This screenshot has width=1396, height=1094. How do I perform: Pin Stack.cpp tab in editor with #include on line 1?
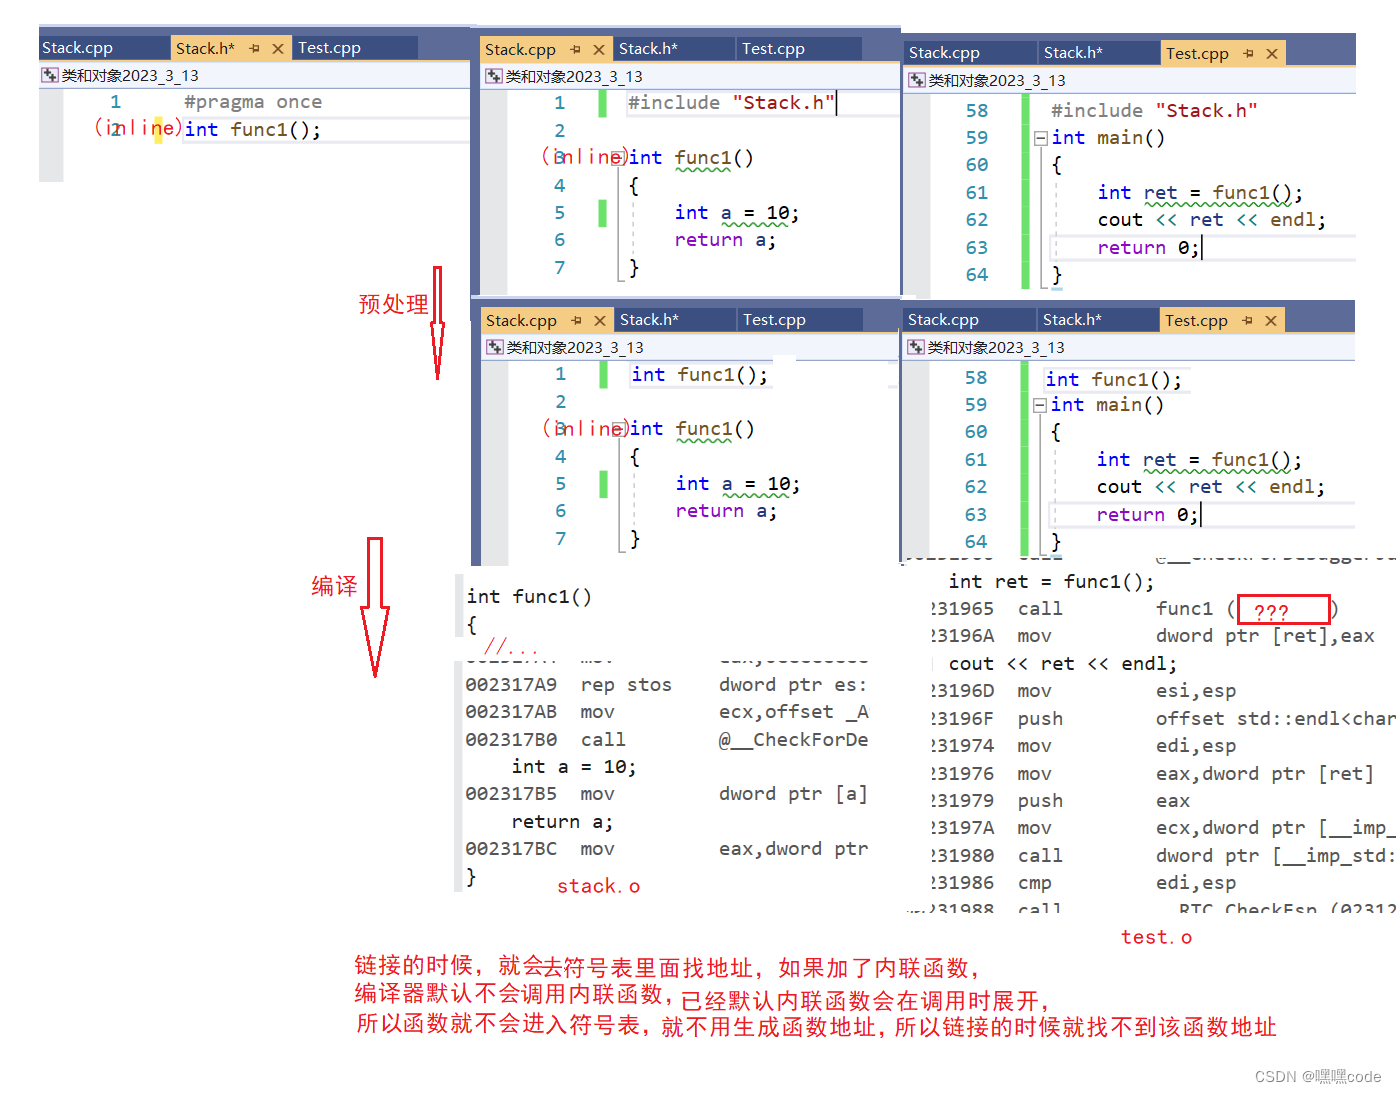pyautogui.click(x=576, y=49)
